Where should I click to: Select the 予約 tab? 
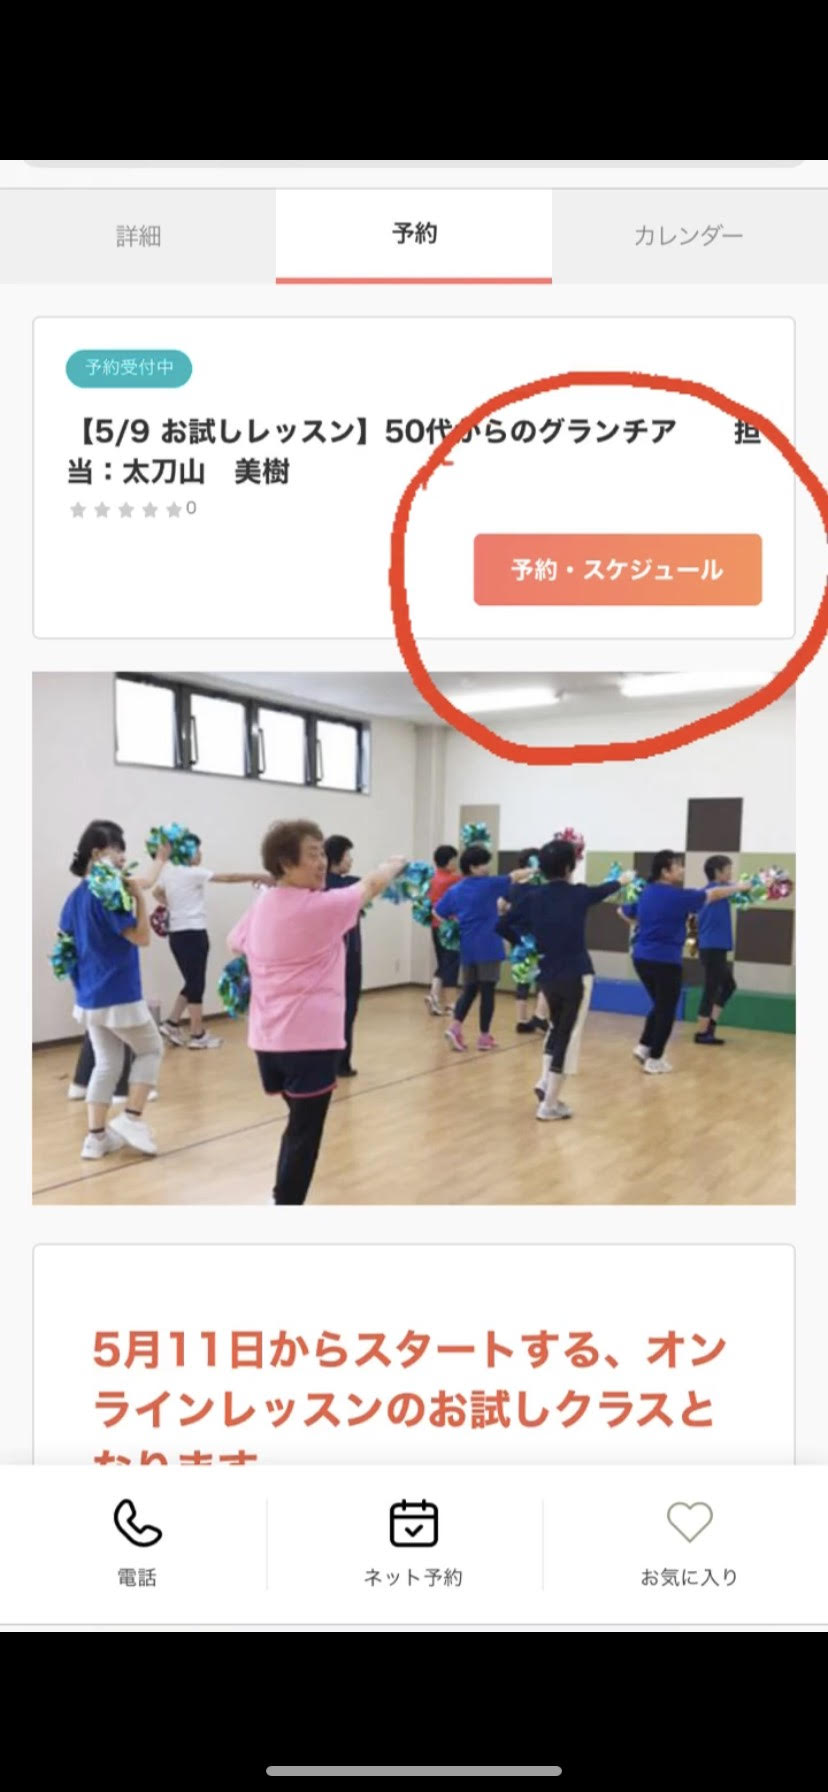(x=414, y=235)
